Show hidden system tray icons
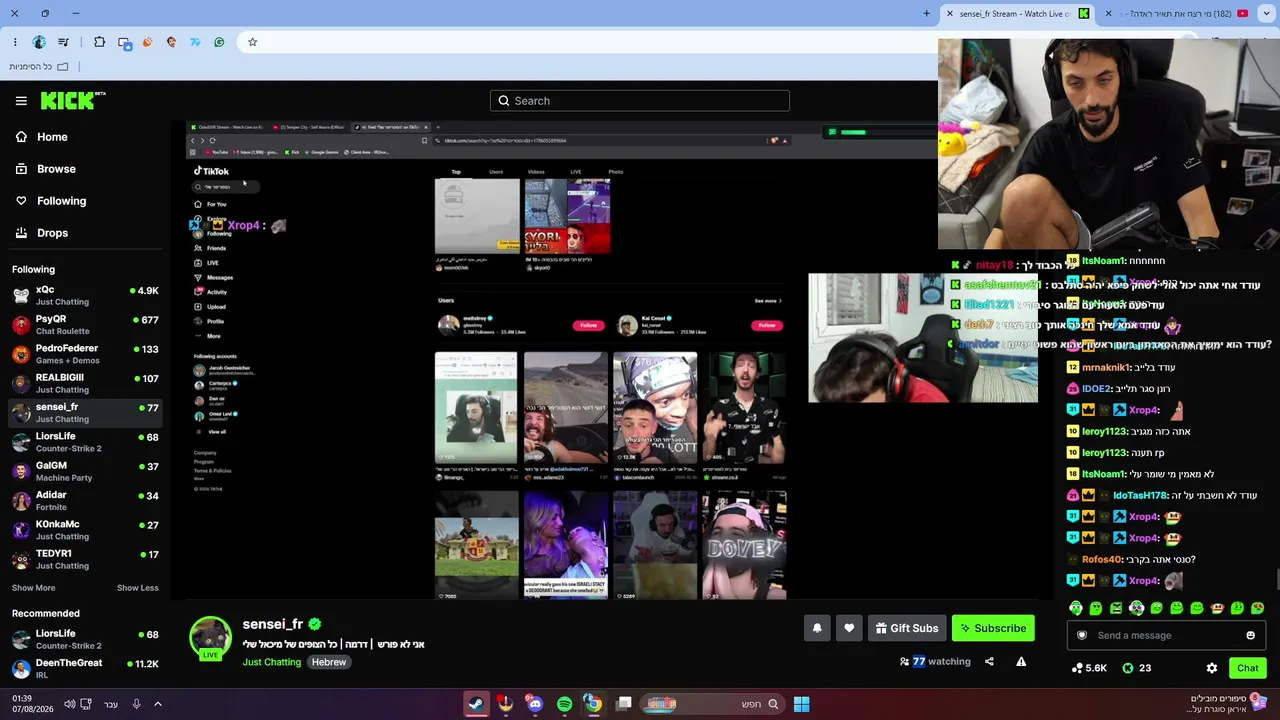Screen dimensions: 1280x720 [x=157, y=704]
